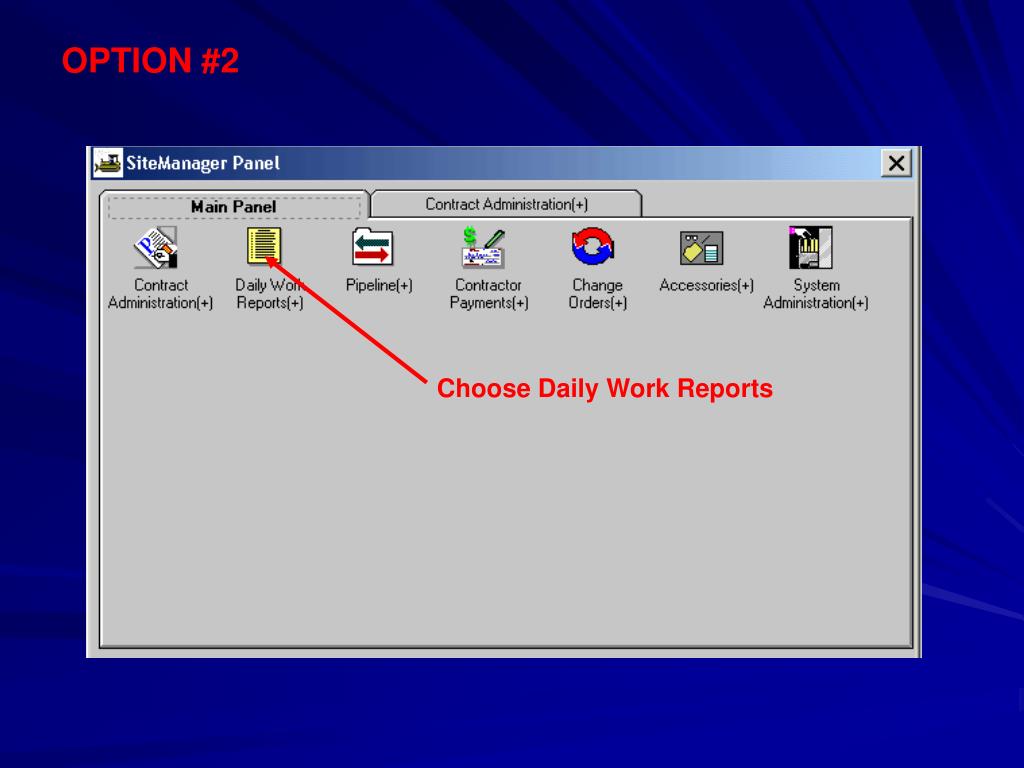The height and width of the screenshot is (768, 1024).
Task: Open the Contractor Payments check icon
Action: pos(483,248)
